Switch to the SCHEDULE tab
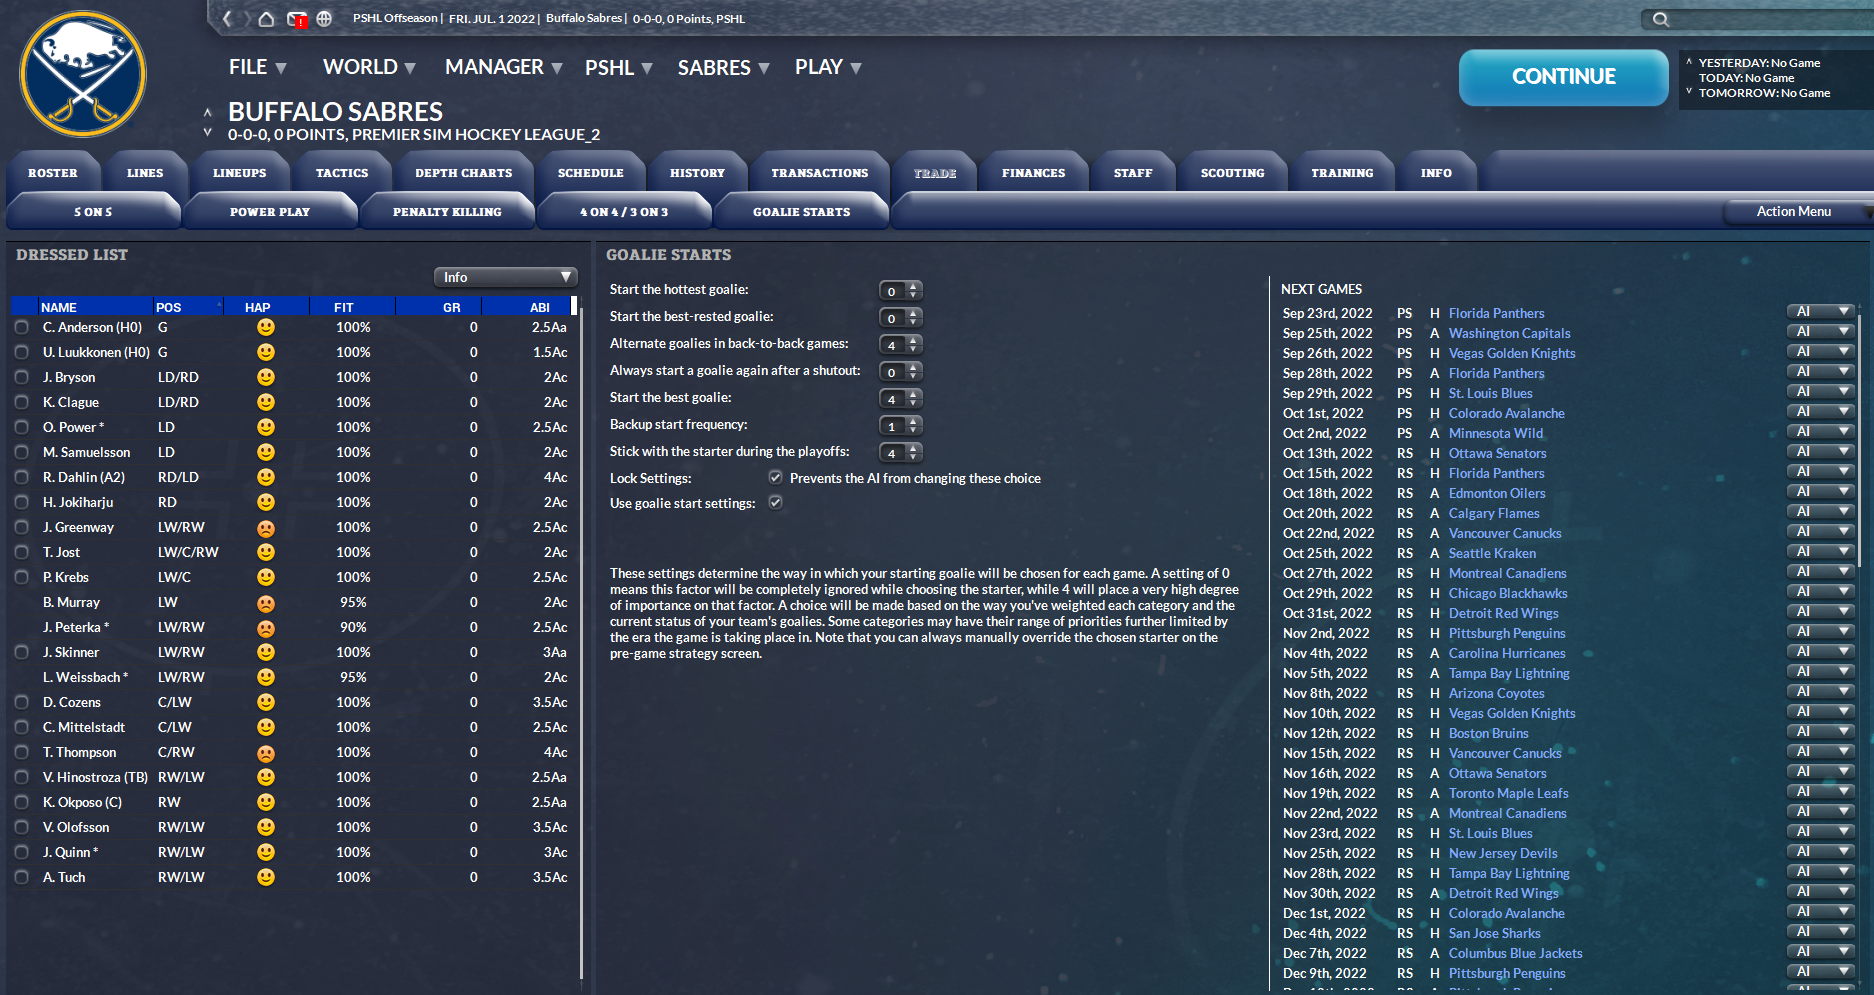Viewport: 1874px width, 995px height. pyautogui.click(x=591, y=172)
